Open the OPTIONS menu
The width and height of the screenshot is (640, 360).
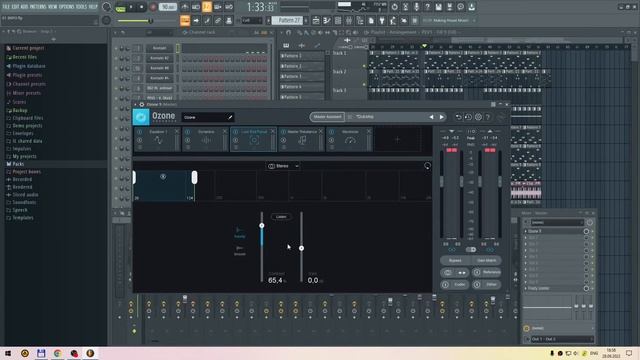pyautogui.click(x=67, y=7)
